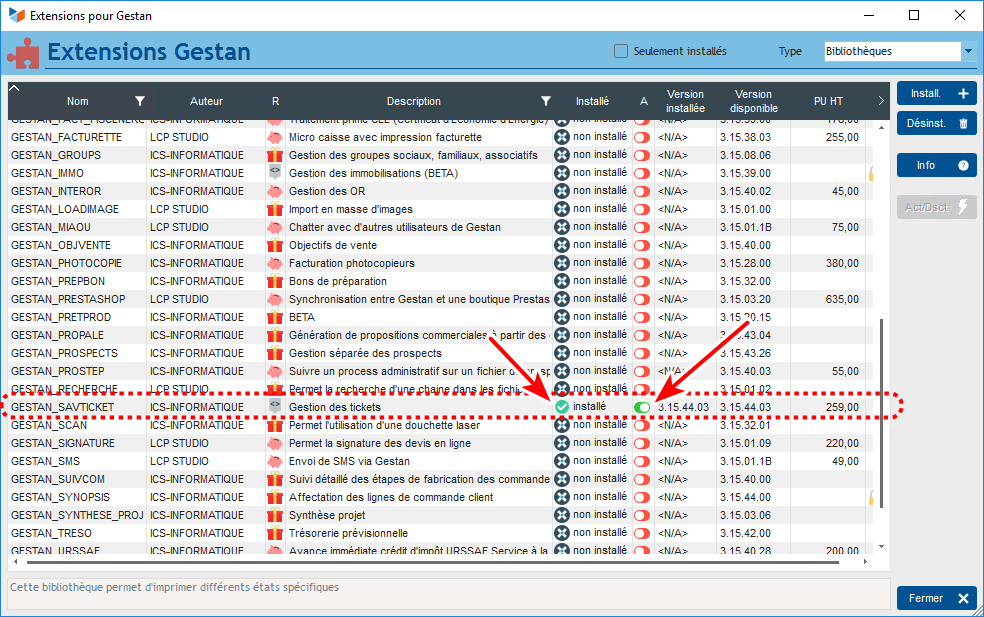This screenshot has width=984, height=617.
Task: Sort the list by the Auteur column header
Action: click(x=206, y=101)
